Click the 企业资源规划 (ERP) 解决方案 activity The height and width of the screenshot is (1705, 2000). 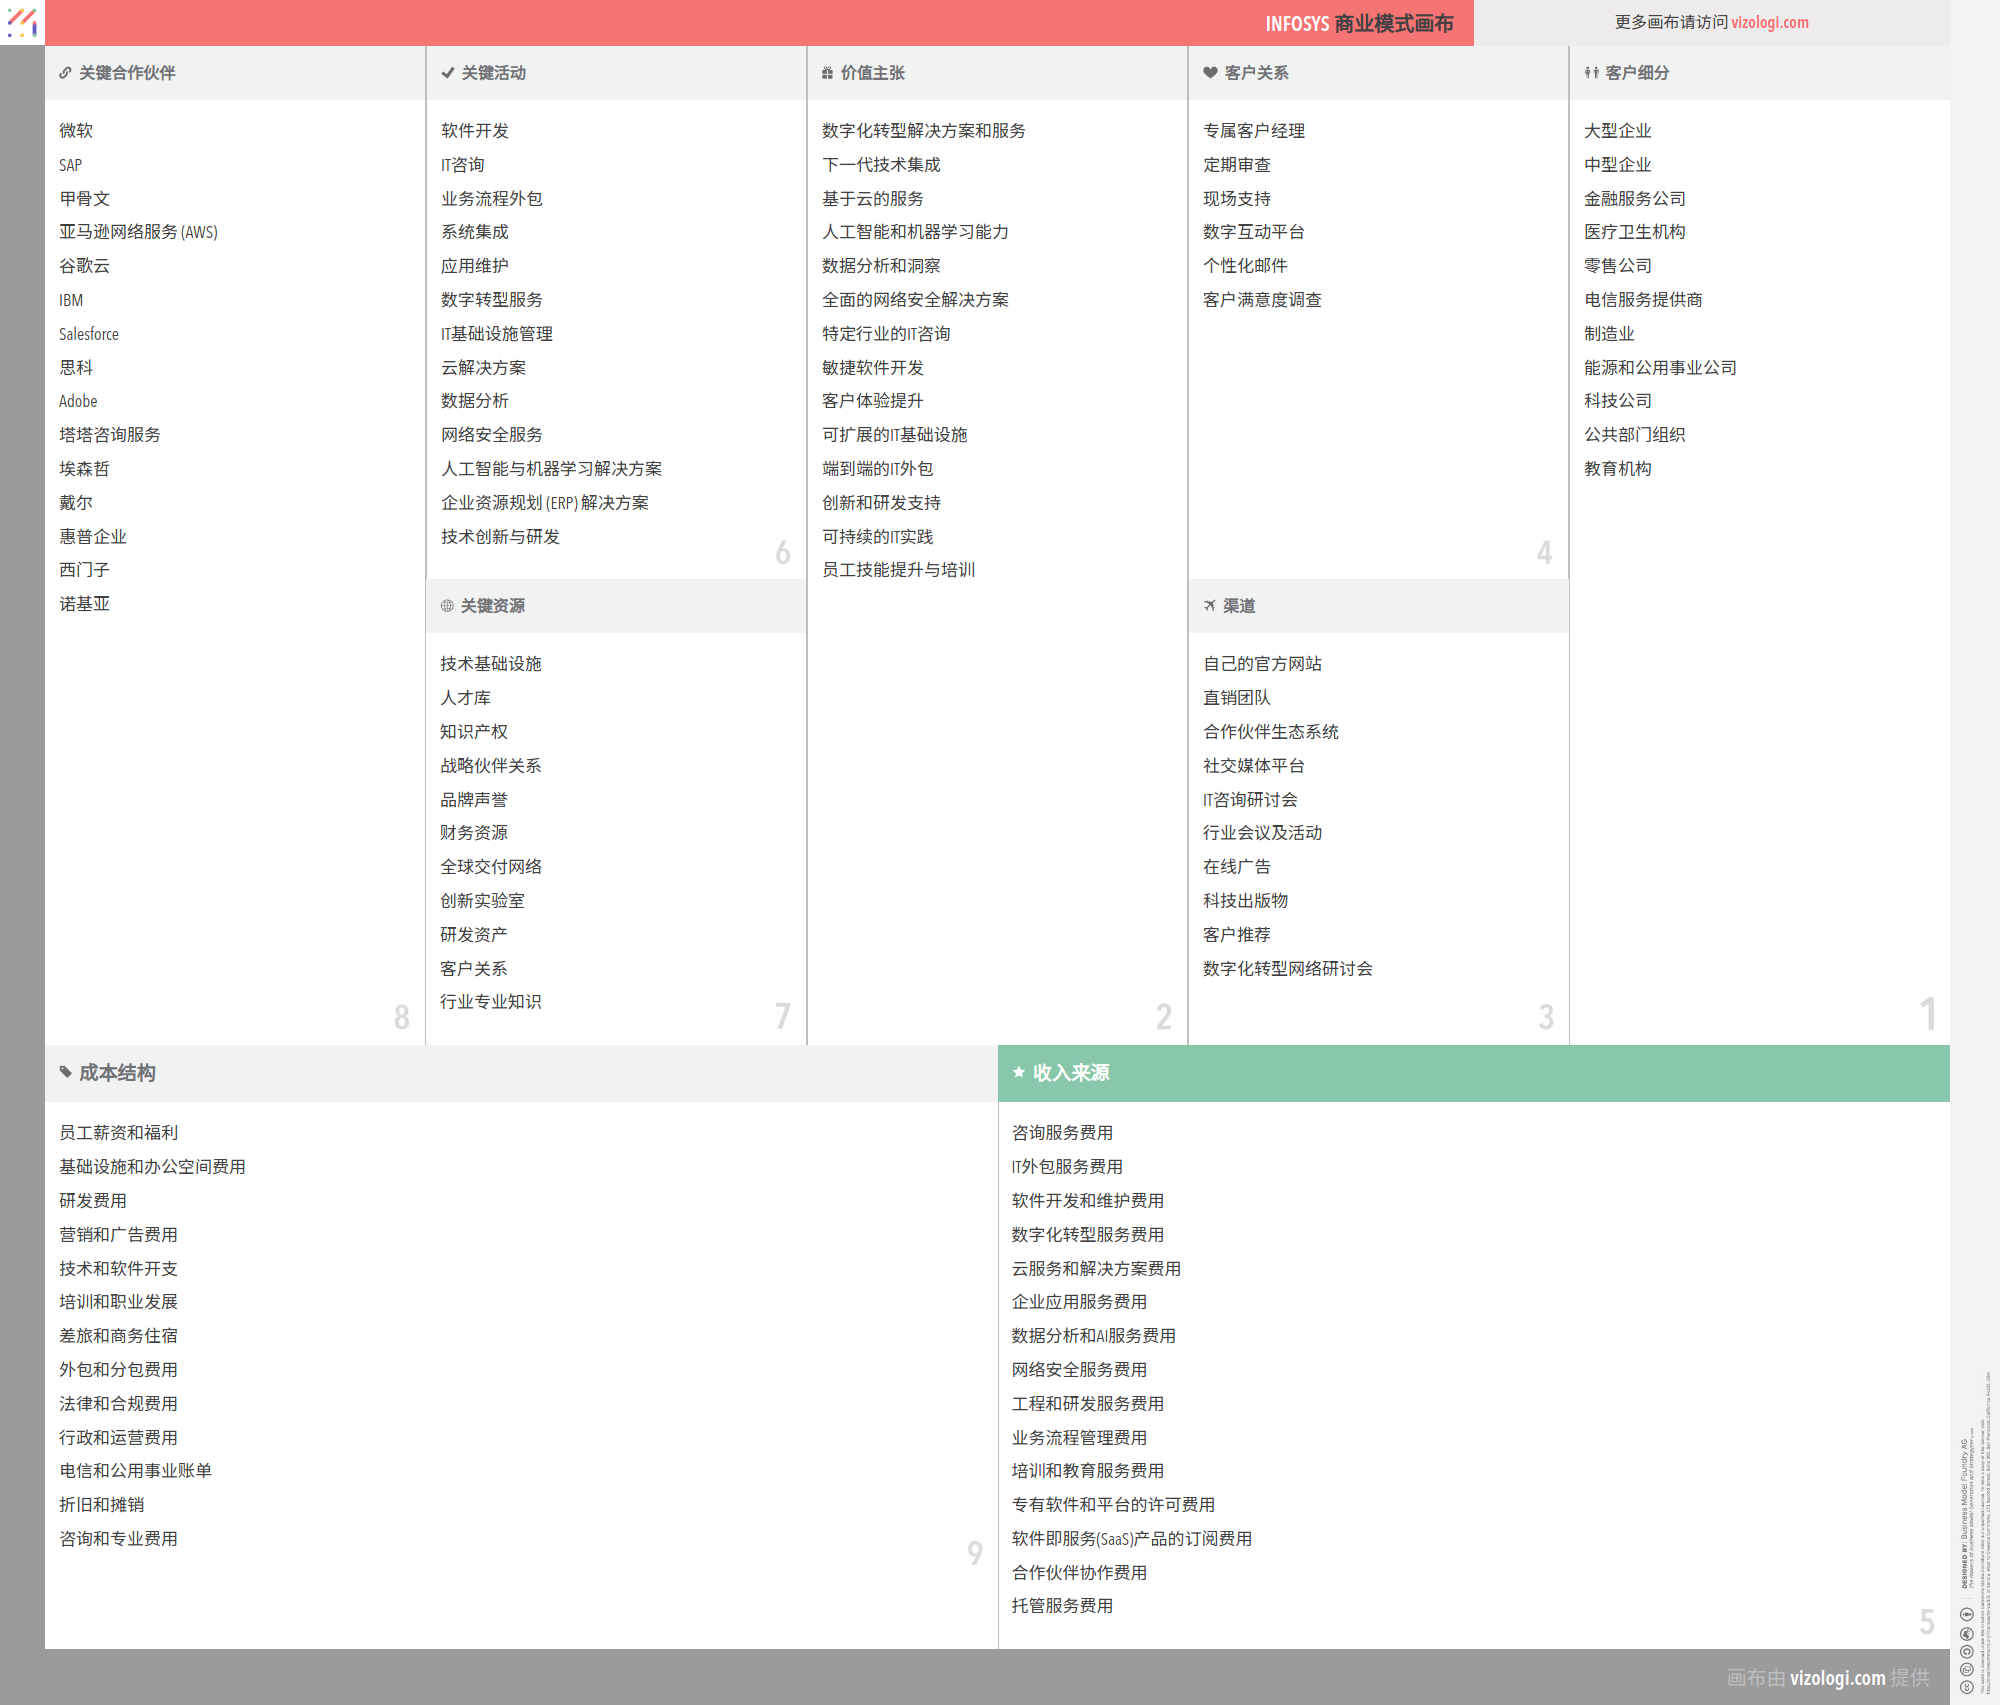point(544,503)
